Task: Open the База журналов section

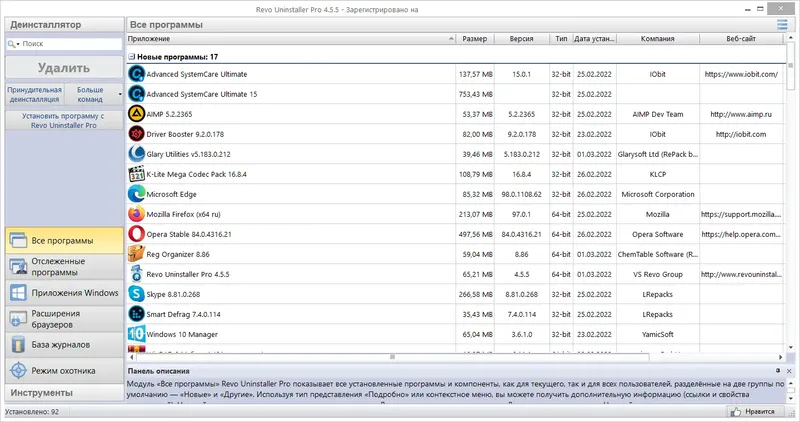Action: 64,345
